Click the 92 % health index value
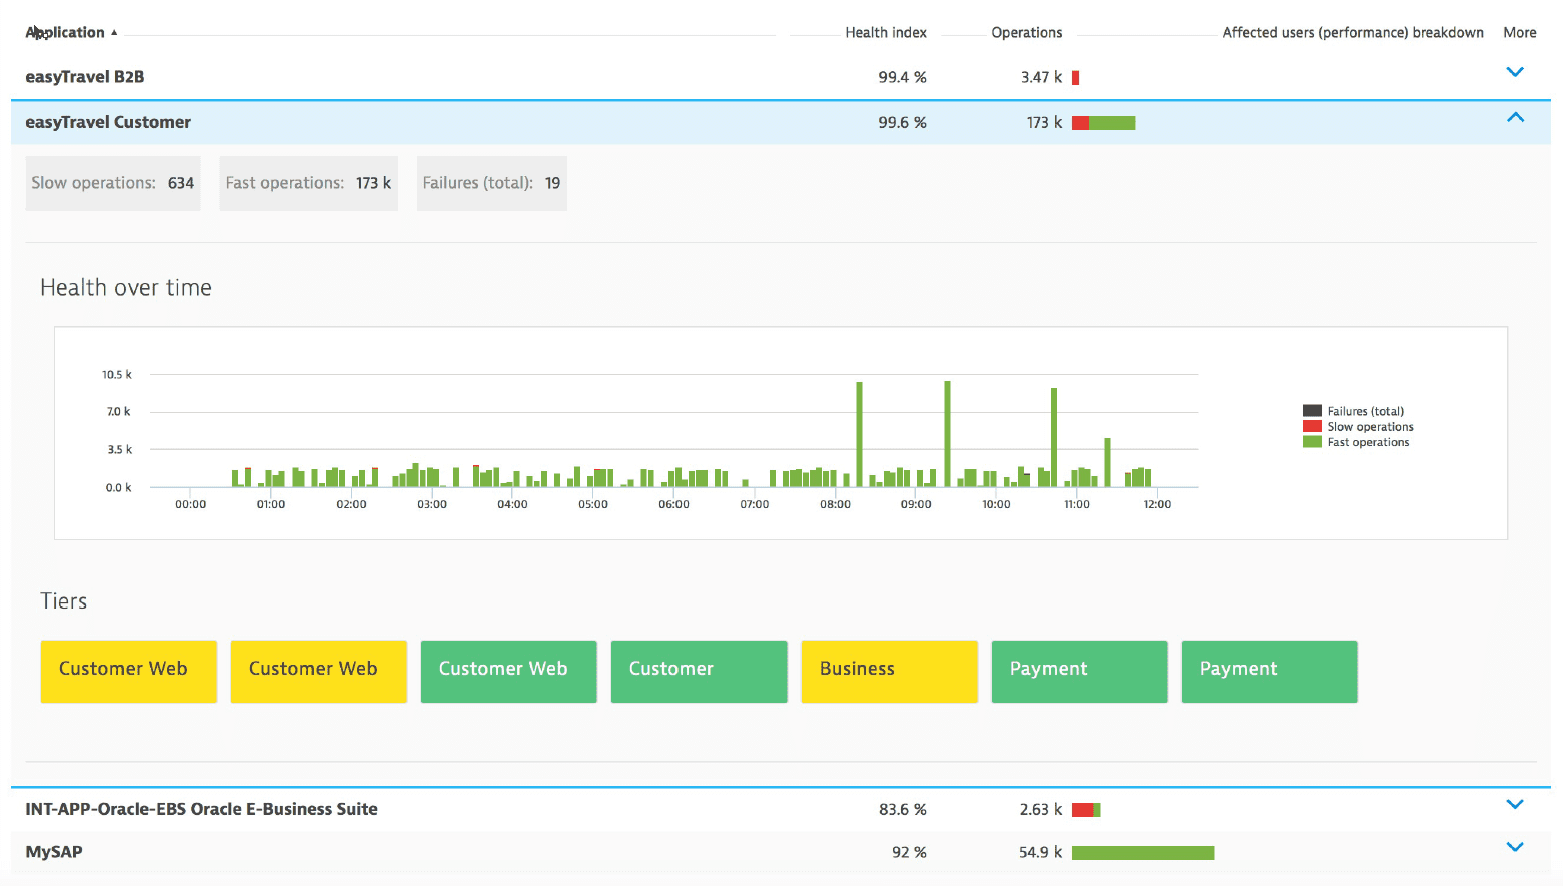This screenshot has height=886, width=1563. click(909, 852)
